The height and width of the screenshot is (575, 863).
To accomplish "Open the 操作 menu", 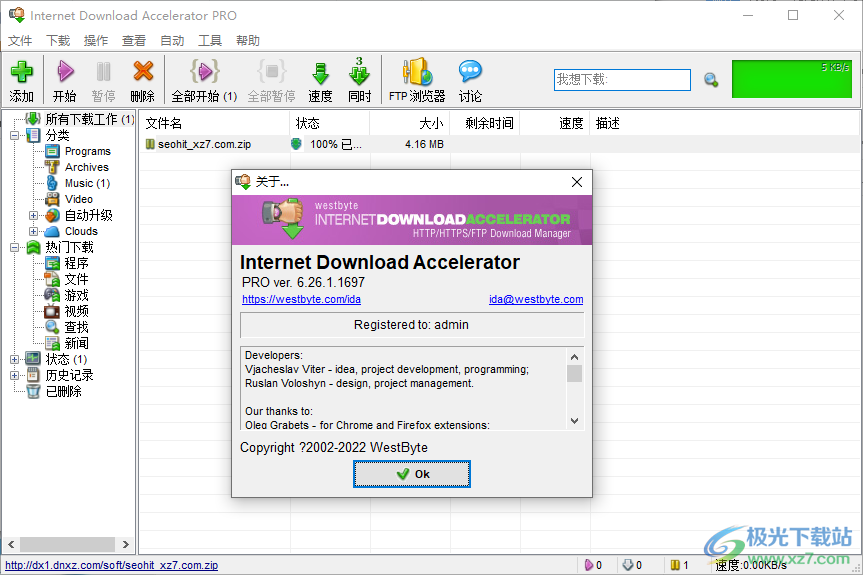I will pos(96,41).
